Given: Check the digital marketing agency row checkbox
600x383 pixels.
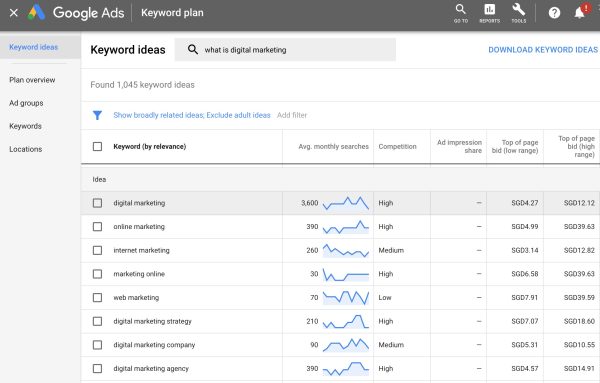Looking at the screenshot, I should [98, 369].
